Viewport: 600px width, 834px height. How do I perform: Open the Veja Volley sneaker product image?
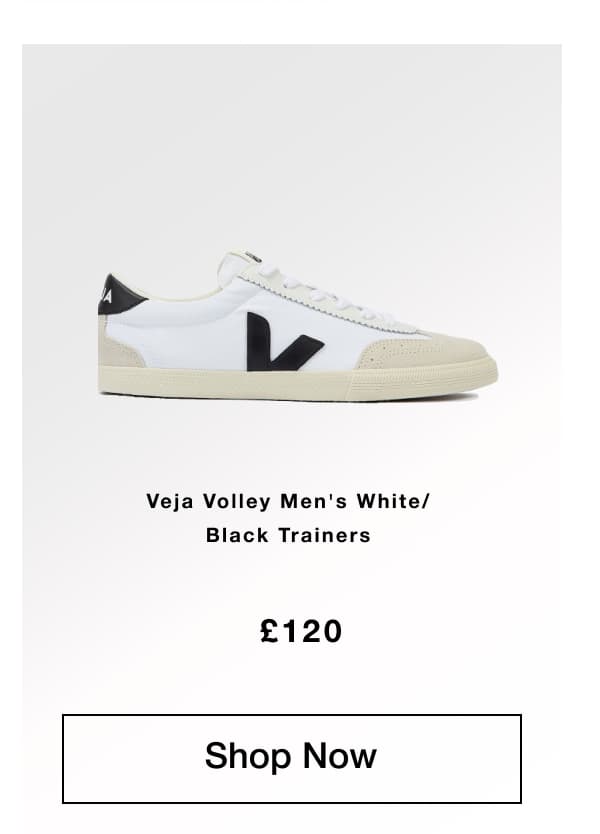click(298, 326)
